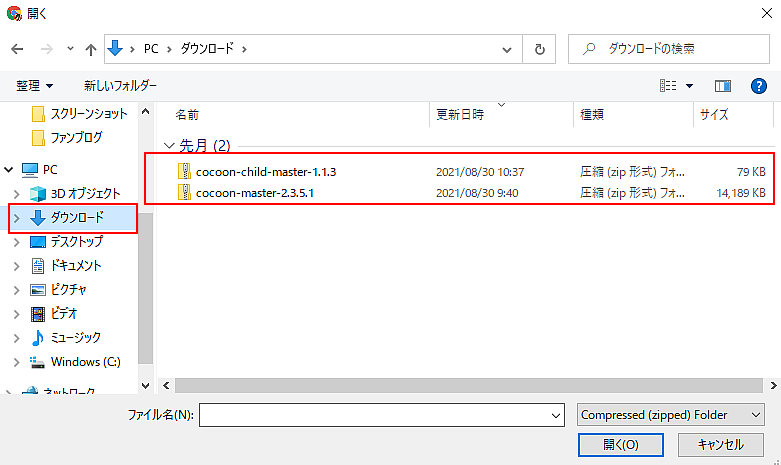Click PC in the address breadcrumb

click(151, 49)
